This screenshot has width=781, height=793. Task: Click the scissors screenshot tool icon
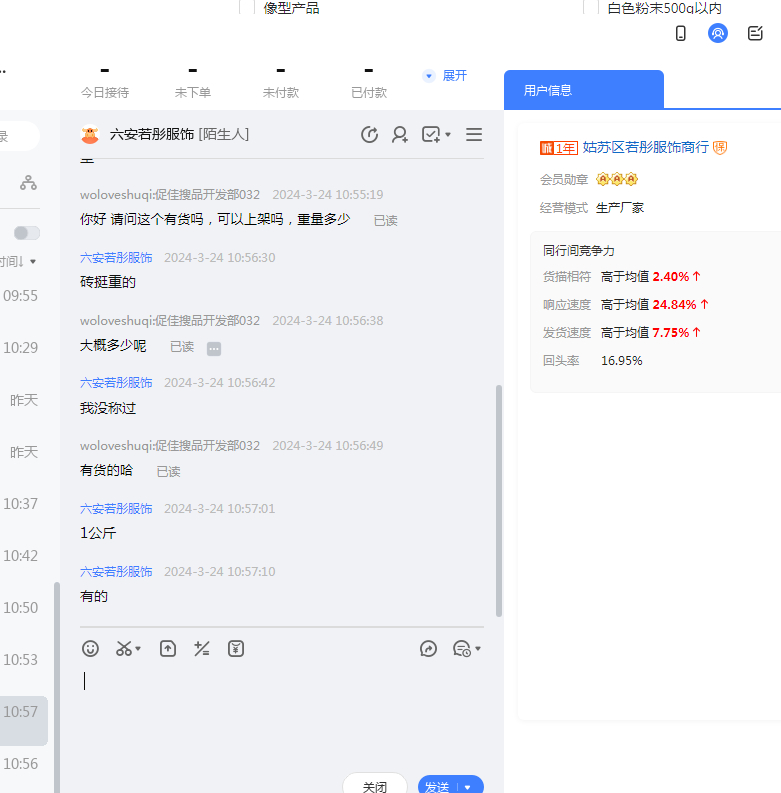(124, 649)
